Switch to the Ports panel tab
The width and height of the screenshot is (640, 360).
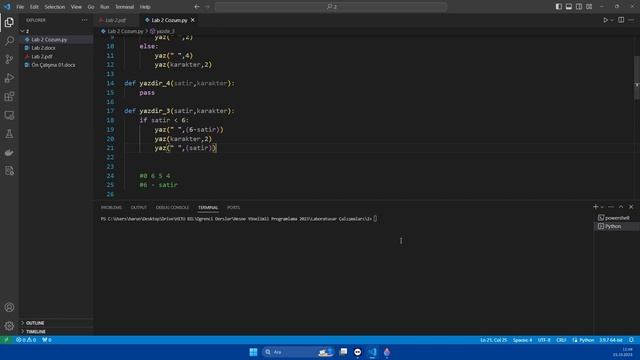pos(233,207)
